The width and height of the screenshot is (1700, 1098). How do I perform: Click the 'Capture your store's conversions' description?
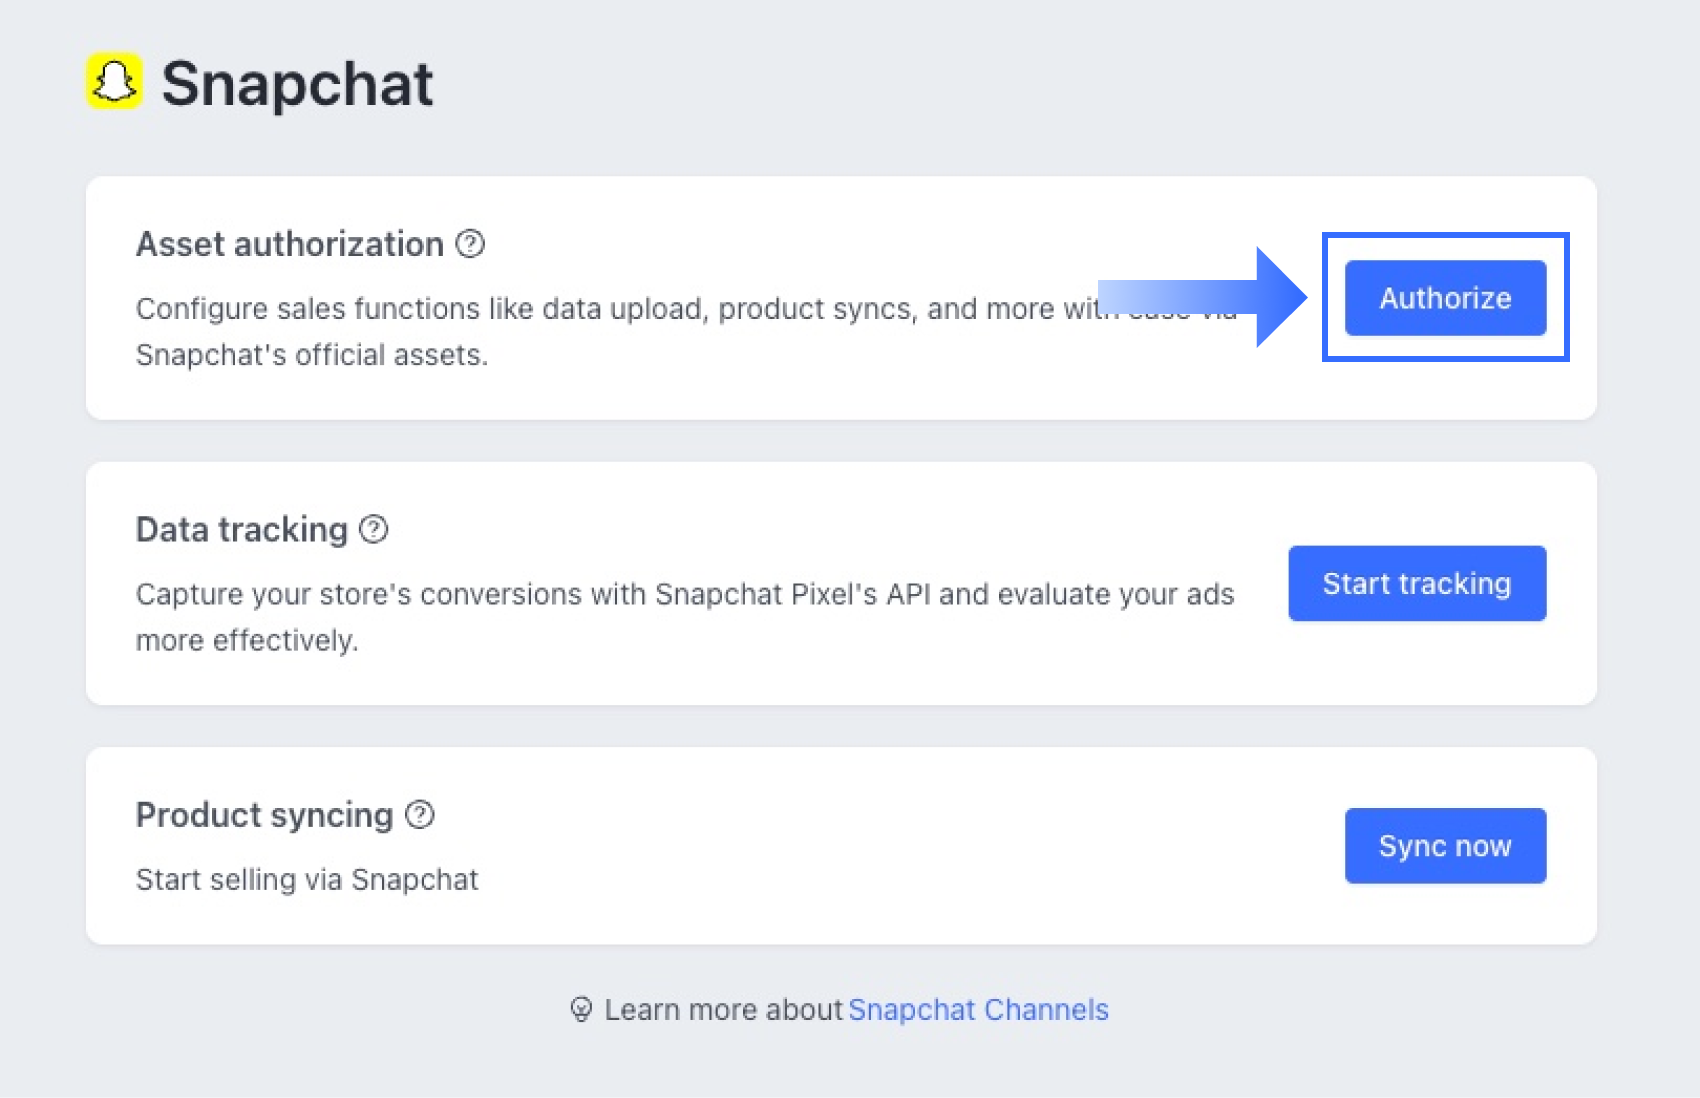(x=685, y=594)
